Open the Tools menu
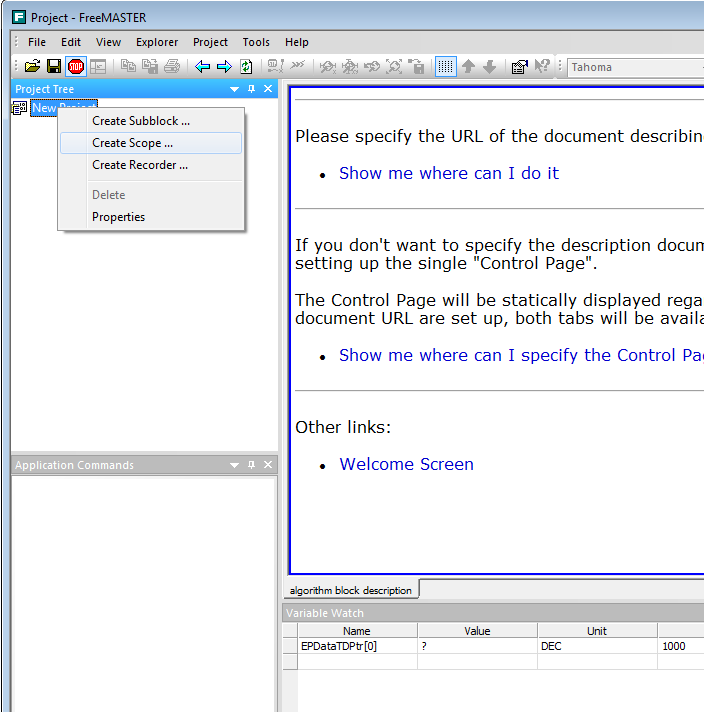This screenshot has height=712, width=704. pos(256,42)
